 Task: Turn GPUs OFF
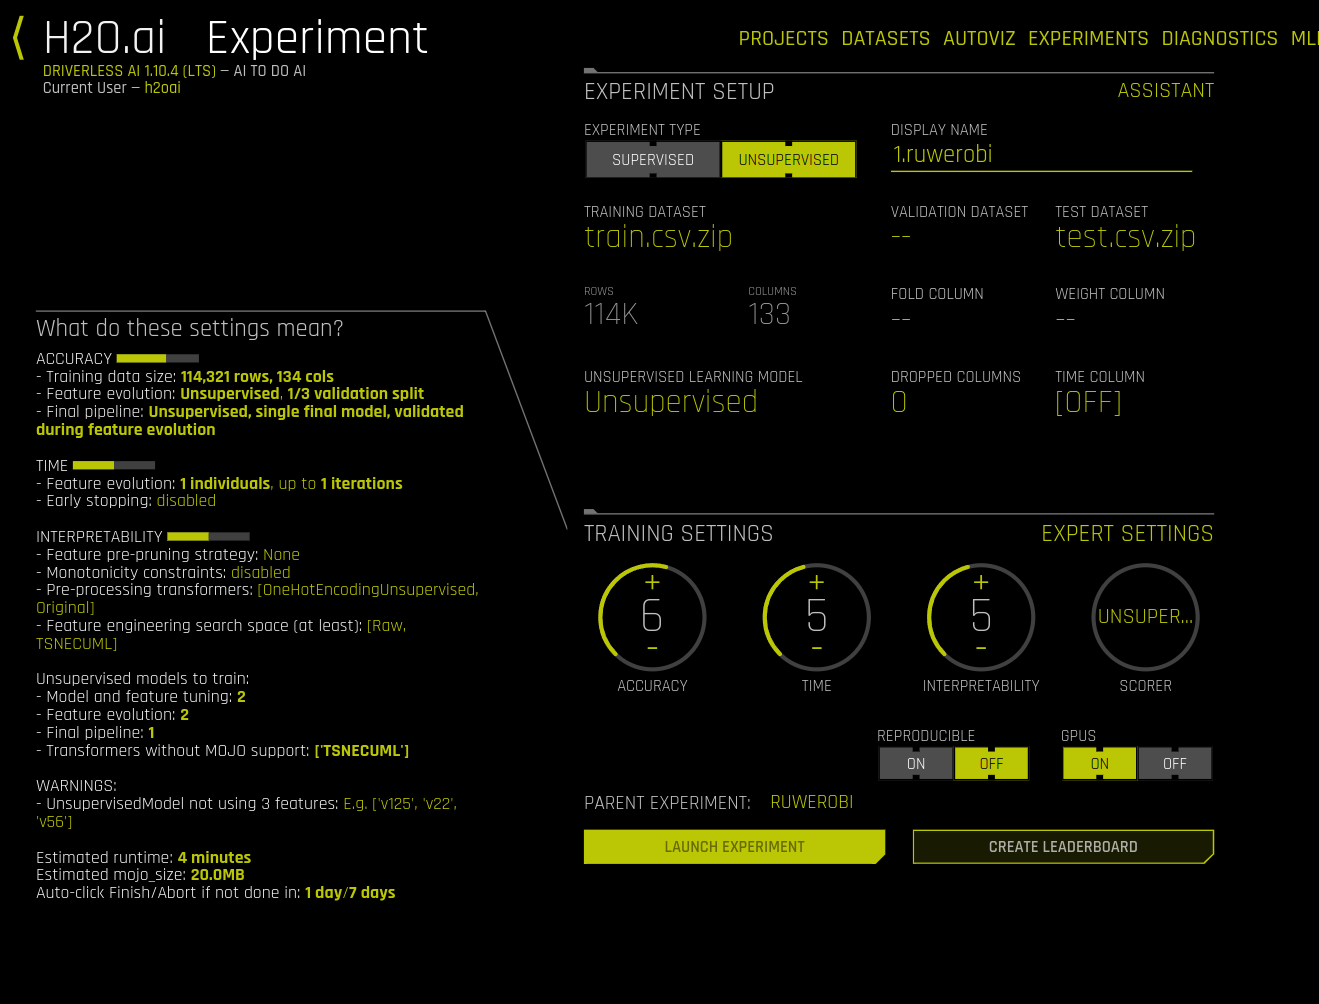1175,764
